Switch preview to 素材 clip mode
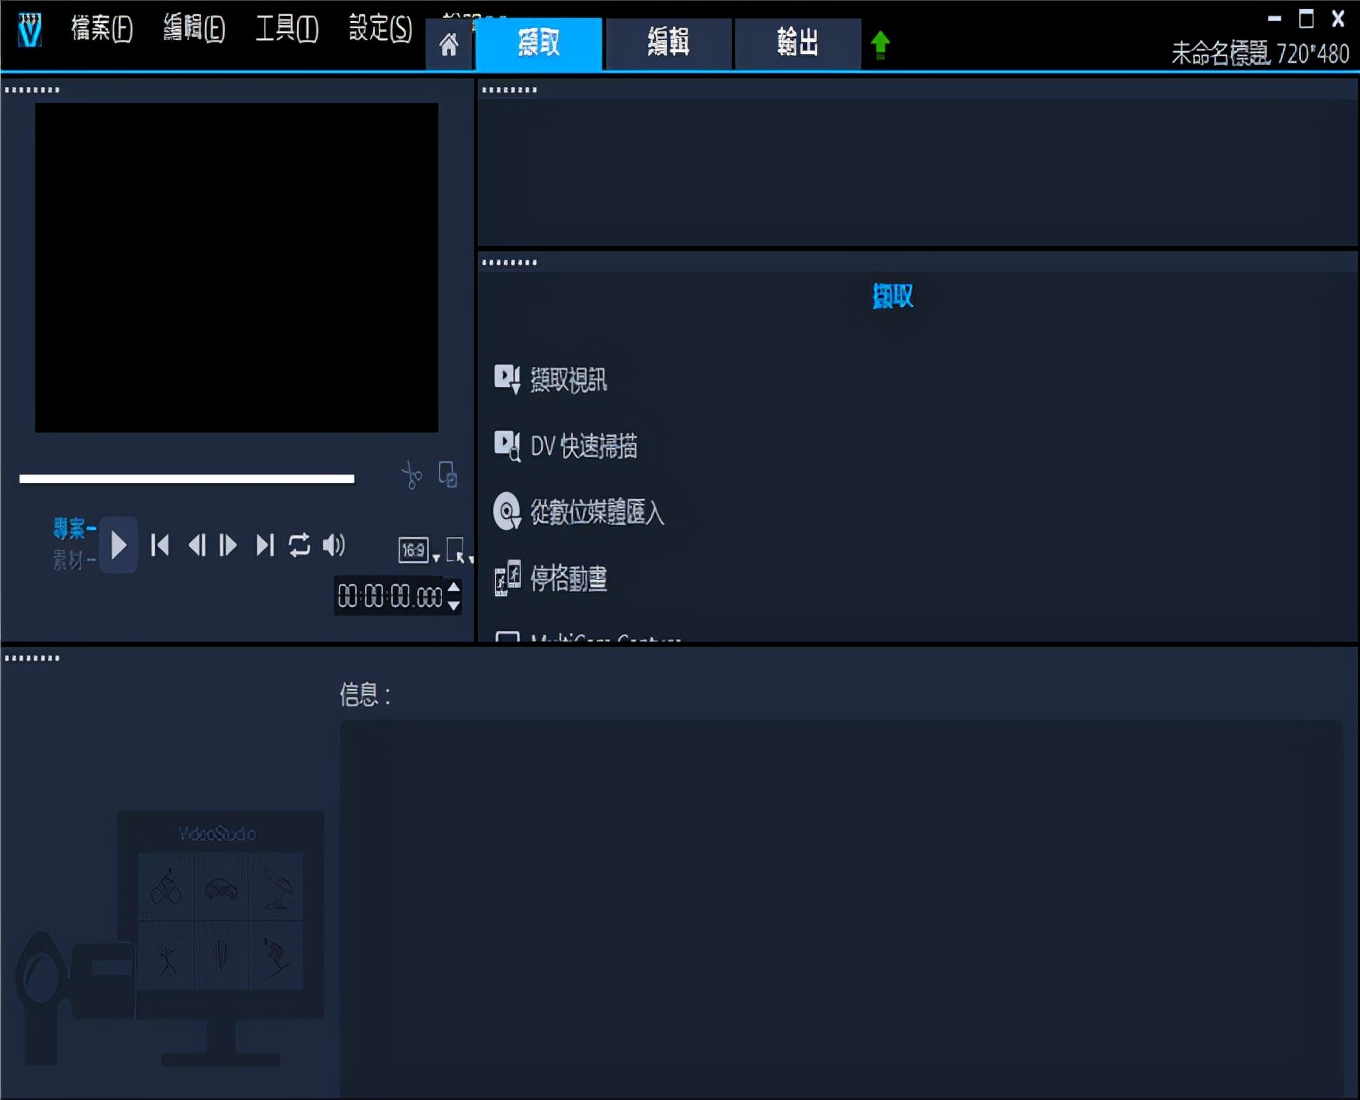The width and height of the screenshot is (1360, 1100). [70, 560]
